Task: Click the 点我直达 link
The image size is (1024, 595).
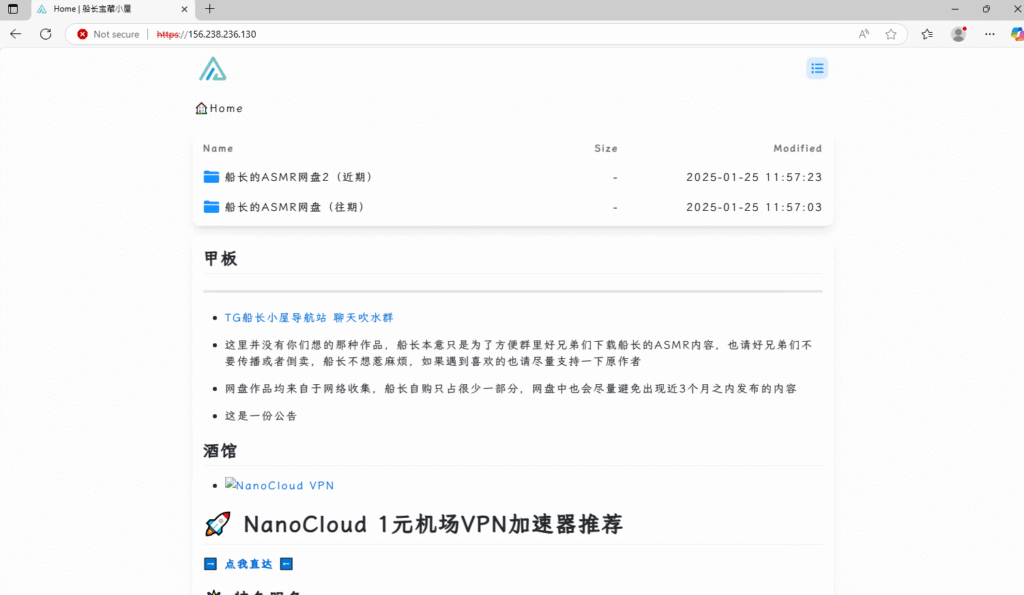Action: tap(248, 564)
